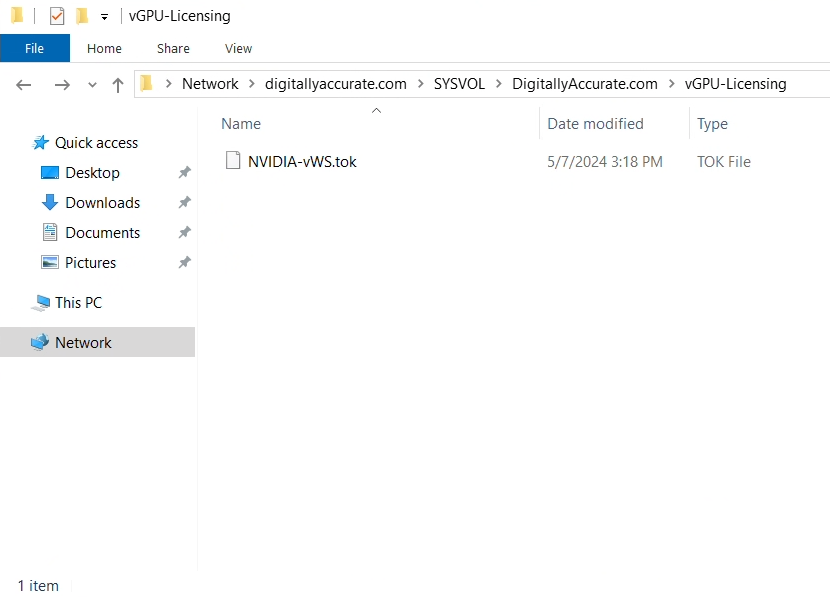Open Desktop from Quick access
The height and width of the screenshot is (597, 830).
[93, 173]
